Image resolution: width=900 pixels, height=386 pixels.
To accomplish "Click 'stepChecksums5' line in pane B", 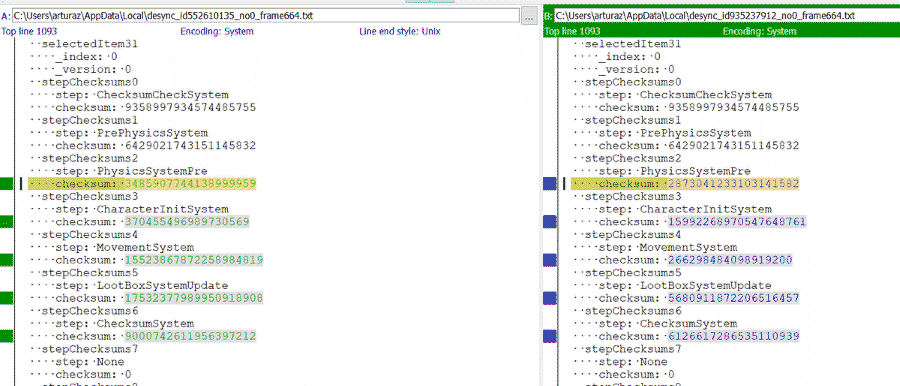I will point(633,273).
